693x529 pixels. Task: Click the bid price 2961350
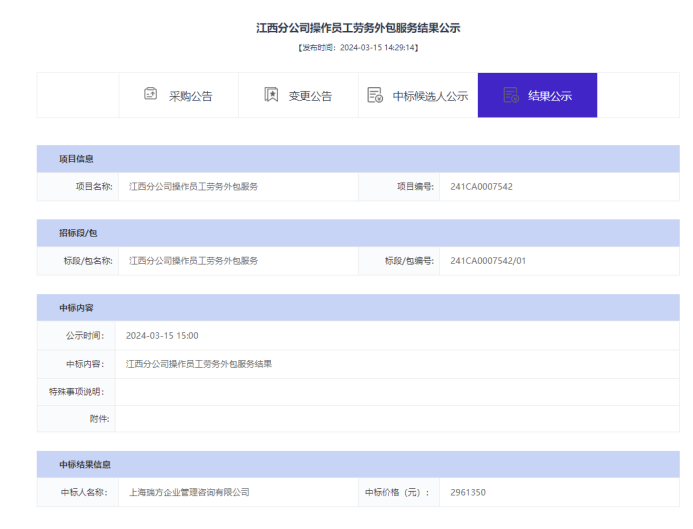(x=468, y=492)
